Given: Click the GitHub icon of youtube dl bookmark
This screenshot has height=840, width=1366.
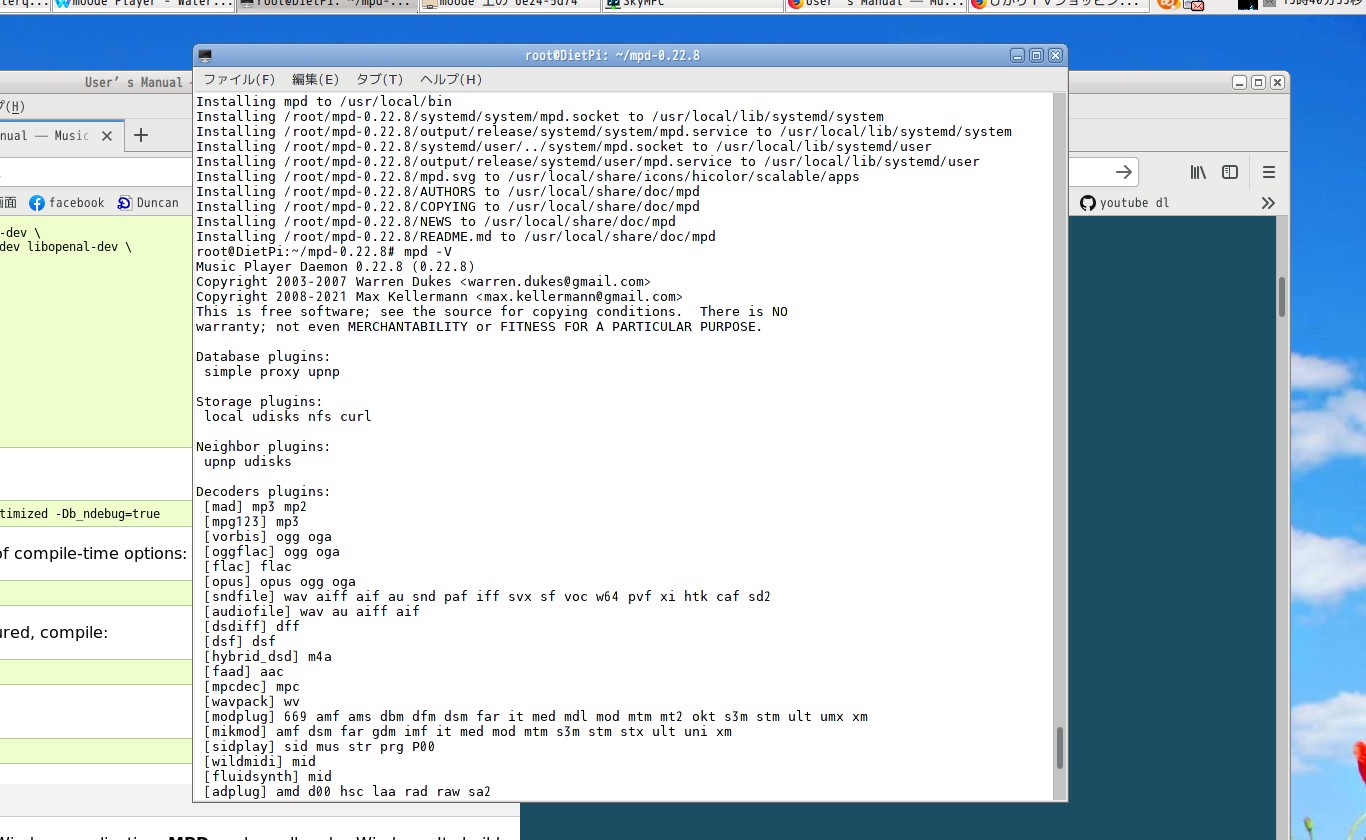Looking at the screenshot, I should tap(1088, 203).
